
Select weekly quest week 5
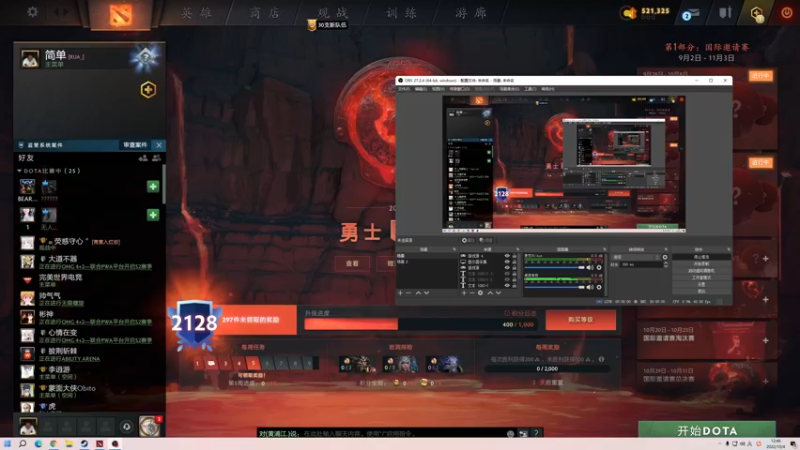click(253, 363)
